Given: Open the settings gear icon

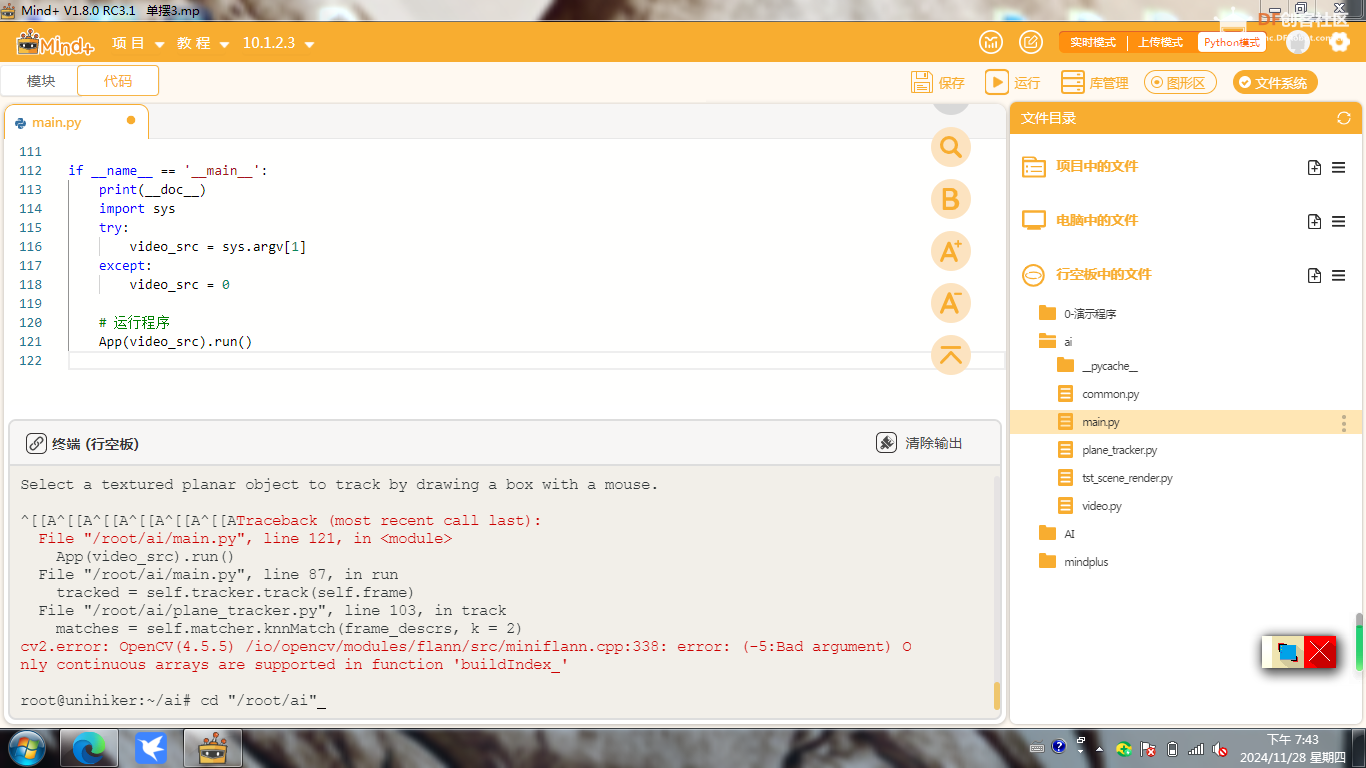Looking at the screenshot, I should point(1339,43).
